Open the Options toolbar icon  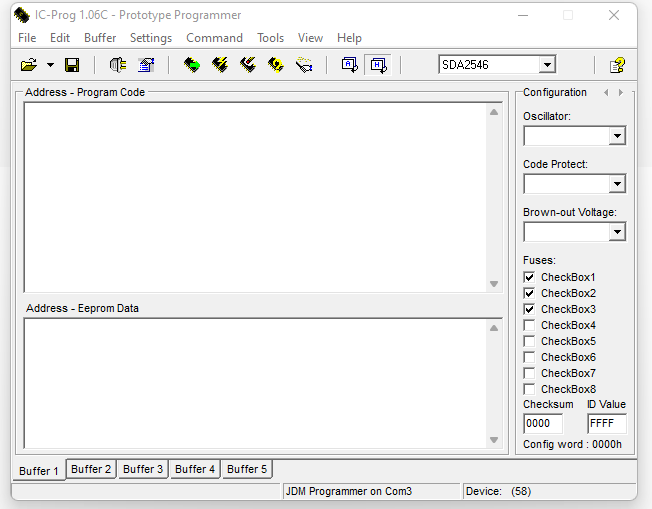146,65
